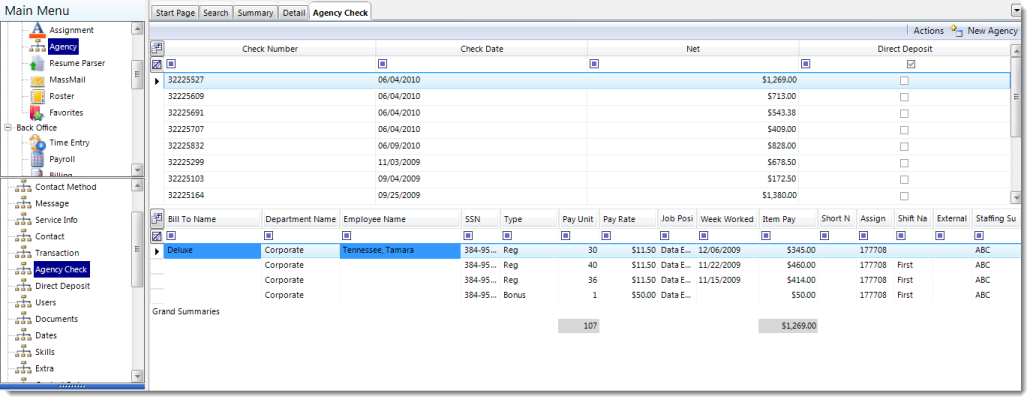Select Direct Deposit in the lower tree

click(62, 286)
